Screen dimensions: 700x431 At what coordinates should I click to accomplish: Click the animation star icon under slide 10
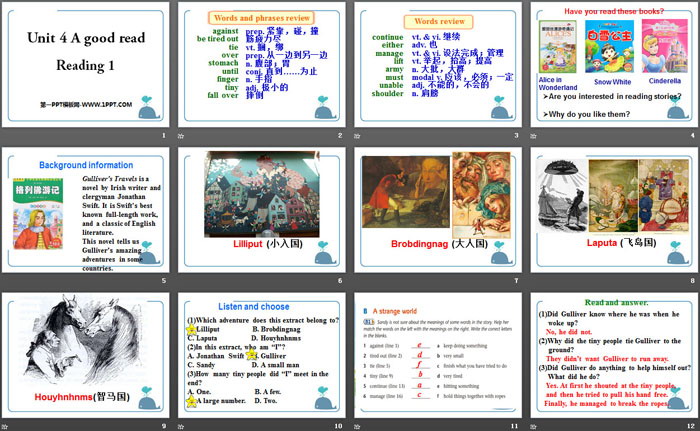[181, 427]
